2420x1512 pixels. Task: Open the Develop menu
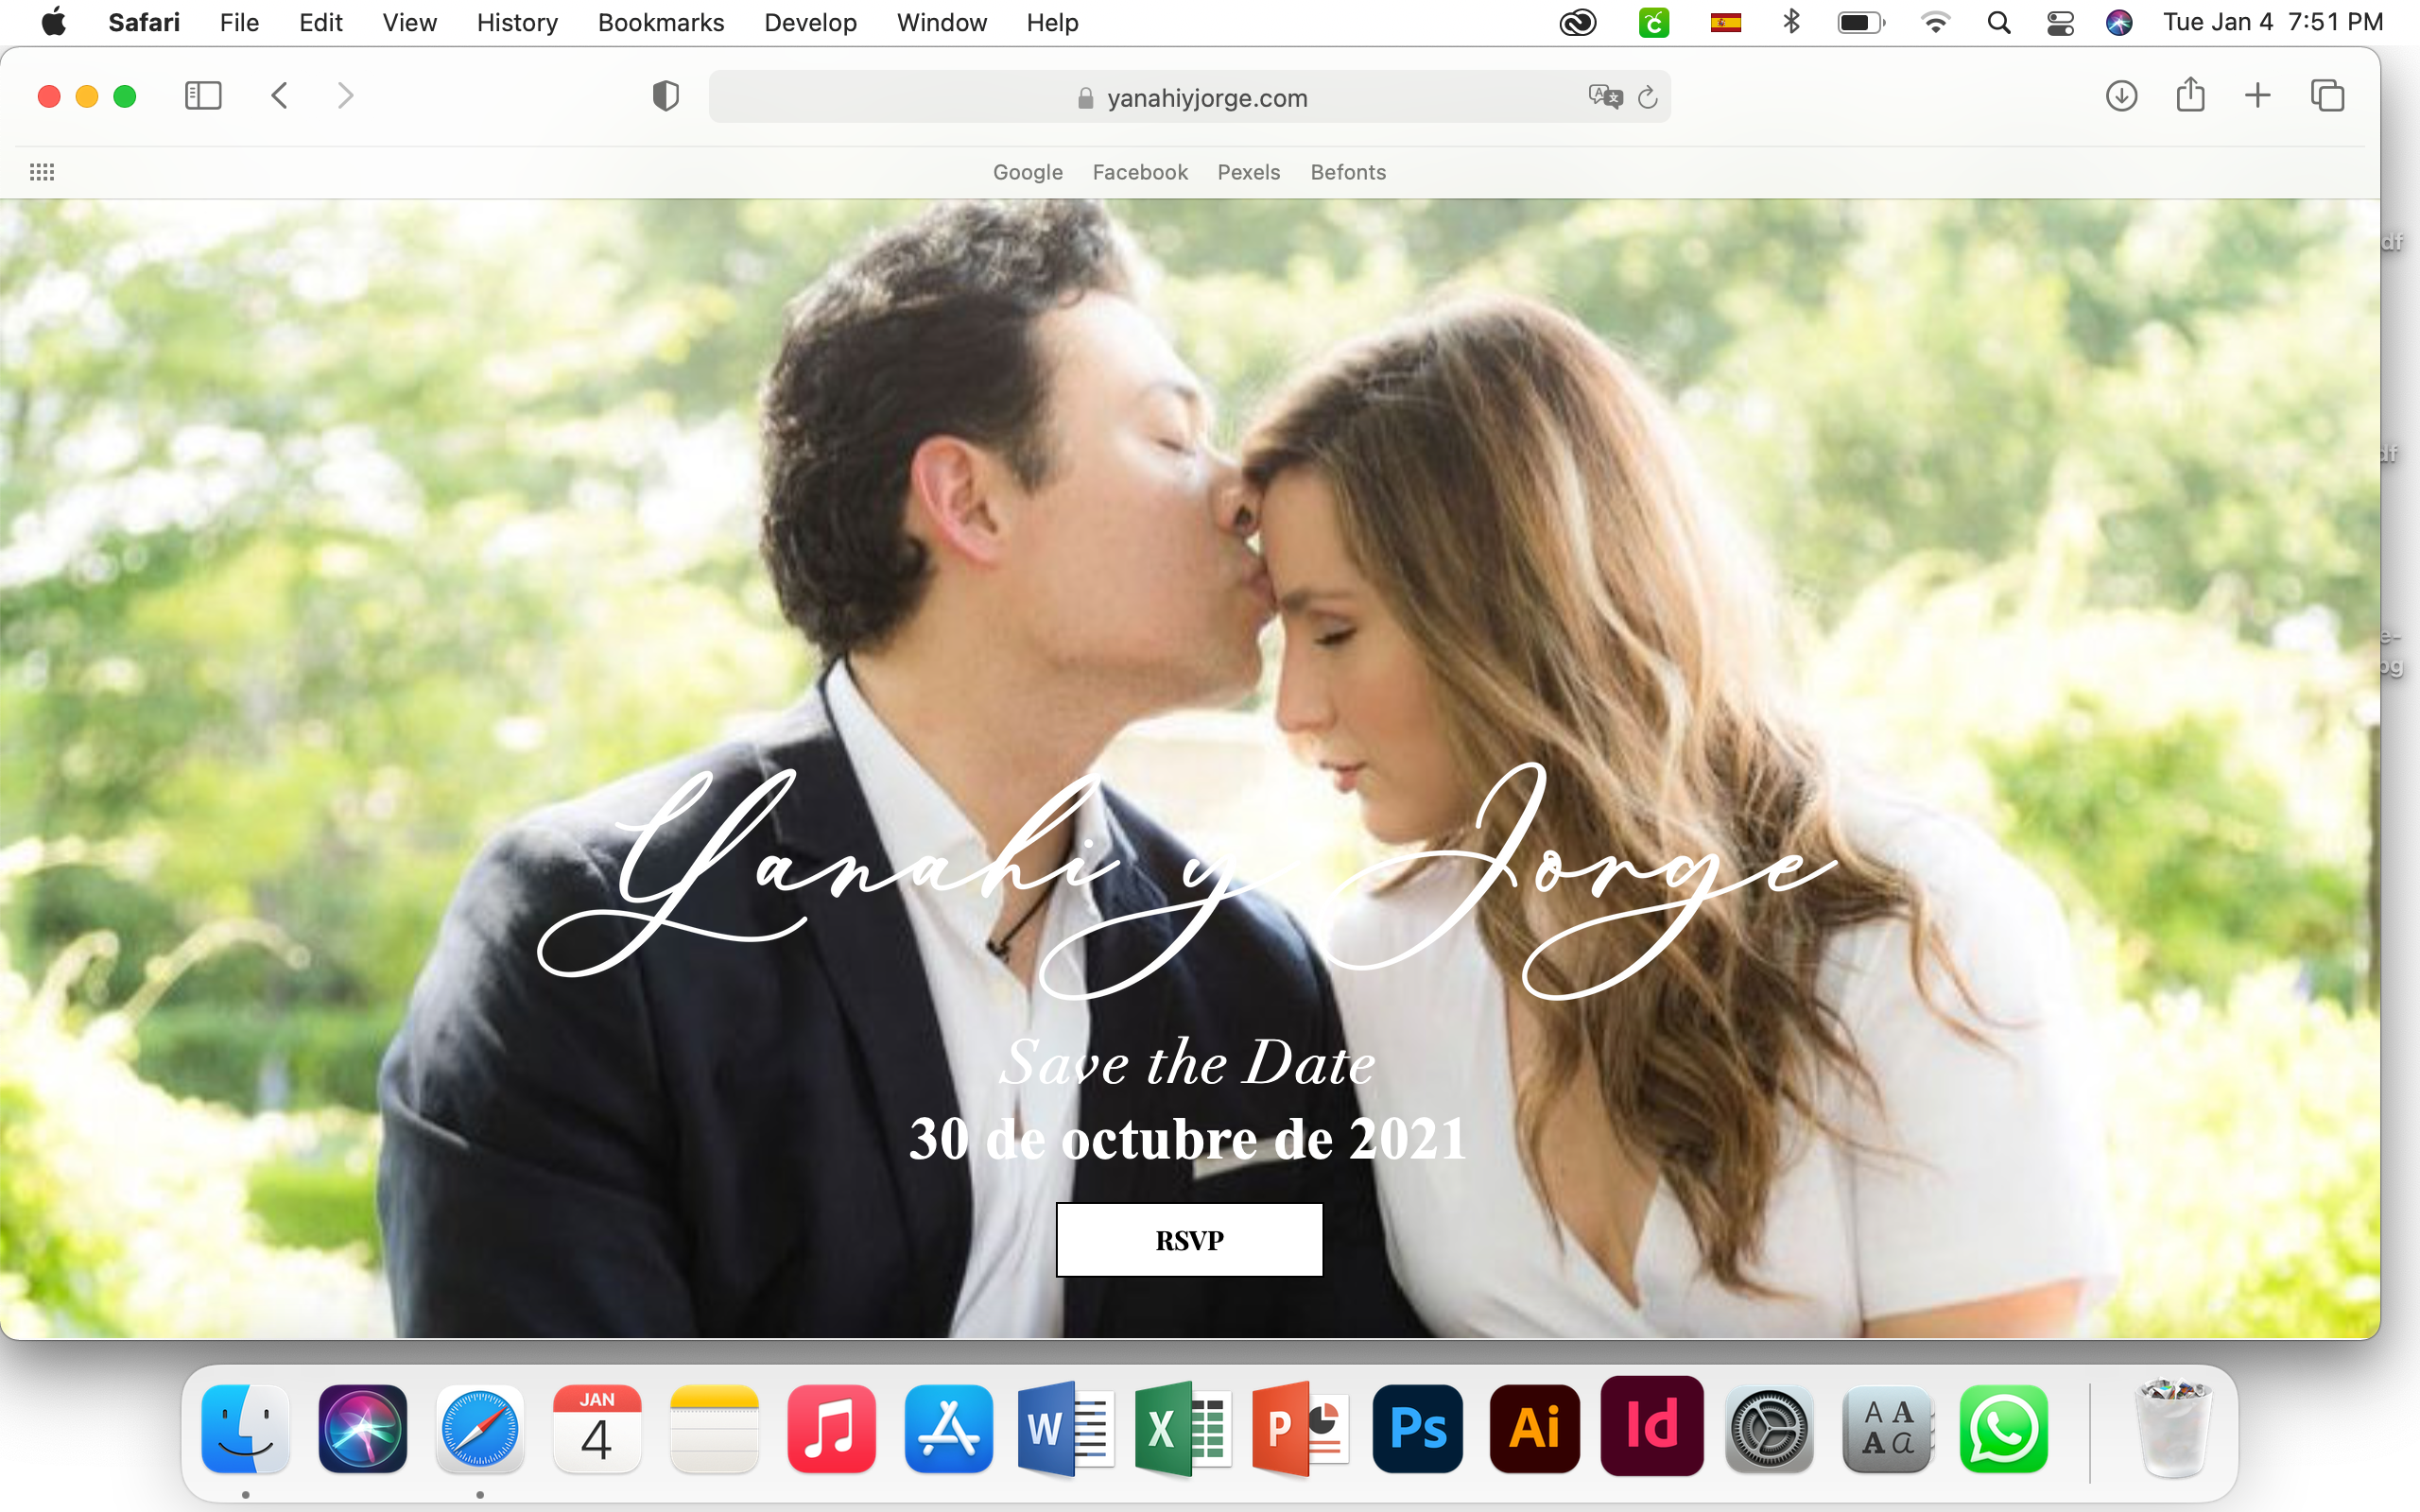click(x=810, y=22)
